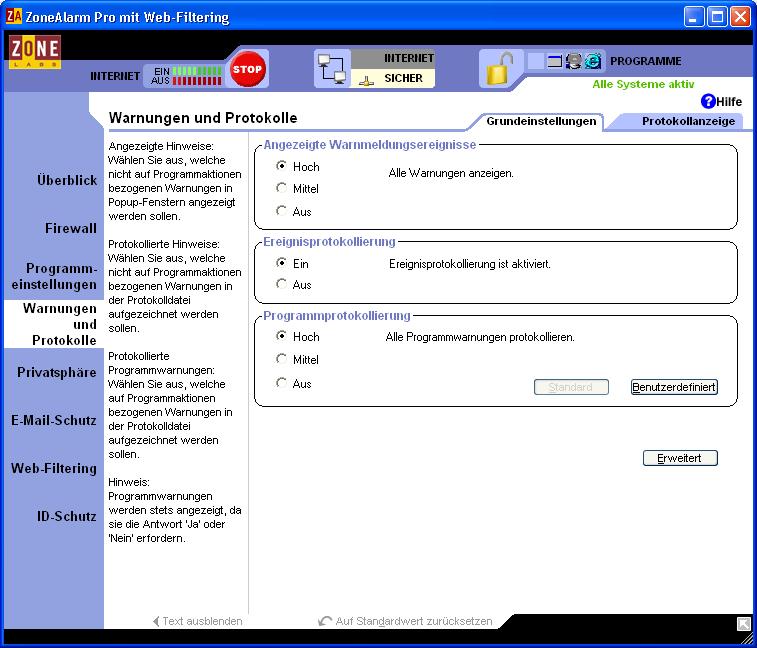
Task: Click 'Alle Programmwarnungen protokollieren.' text
Action: (480, 337)
